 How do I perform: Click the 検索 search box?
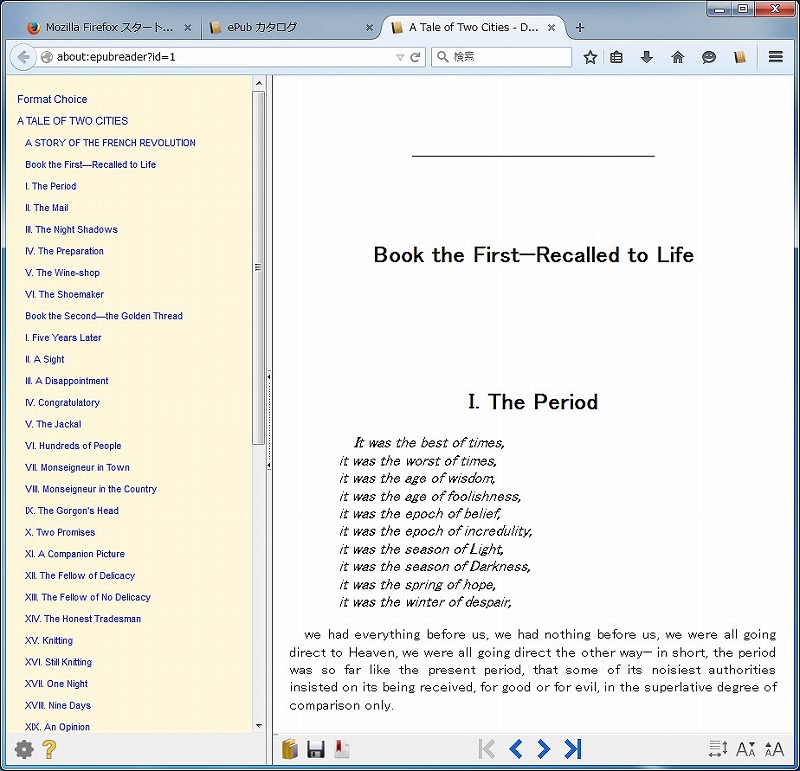click(x=502, y=57)
